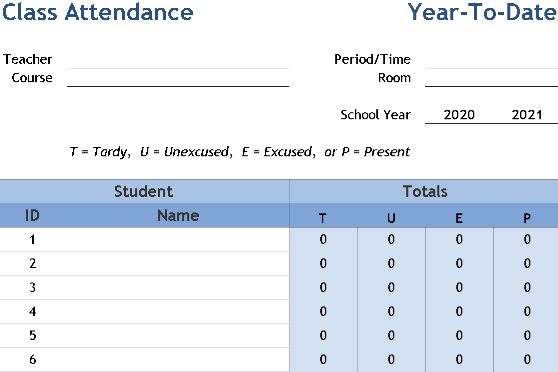The width and height of the screenshot is (558, 372).
Task: Select student ID 6 cell
Action: pos(32,360)
